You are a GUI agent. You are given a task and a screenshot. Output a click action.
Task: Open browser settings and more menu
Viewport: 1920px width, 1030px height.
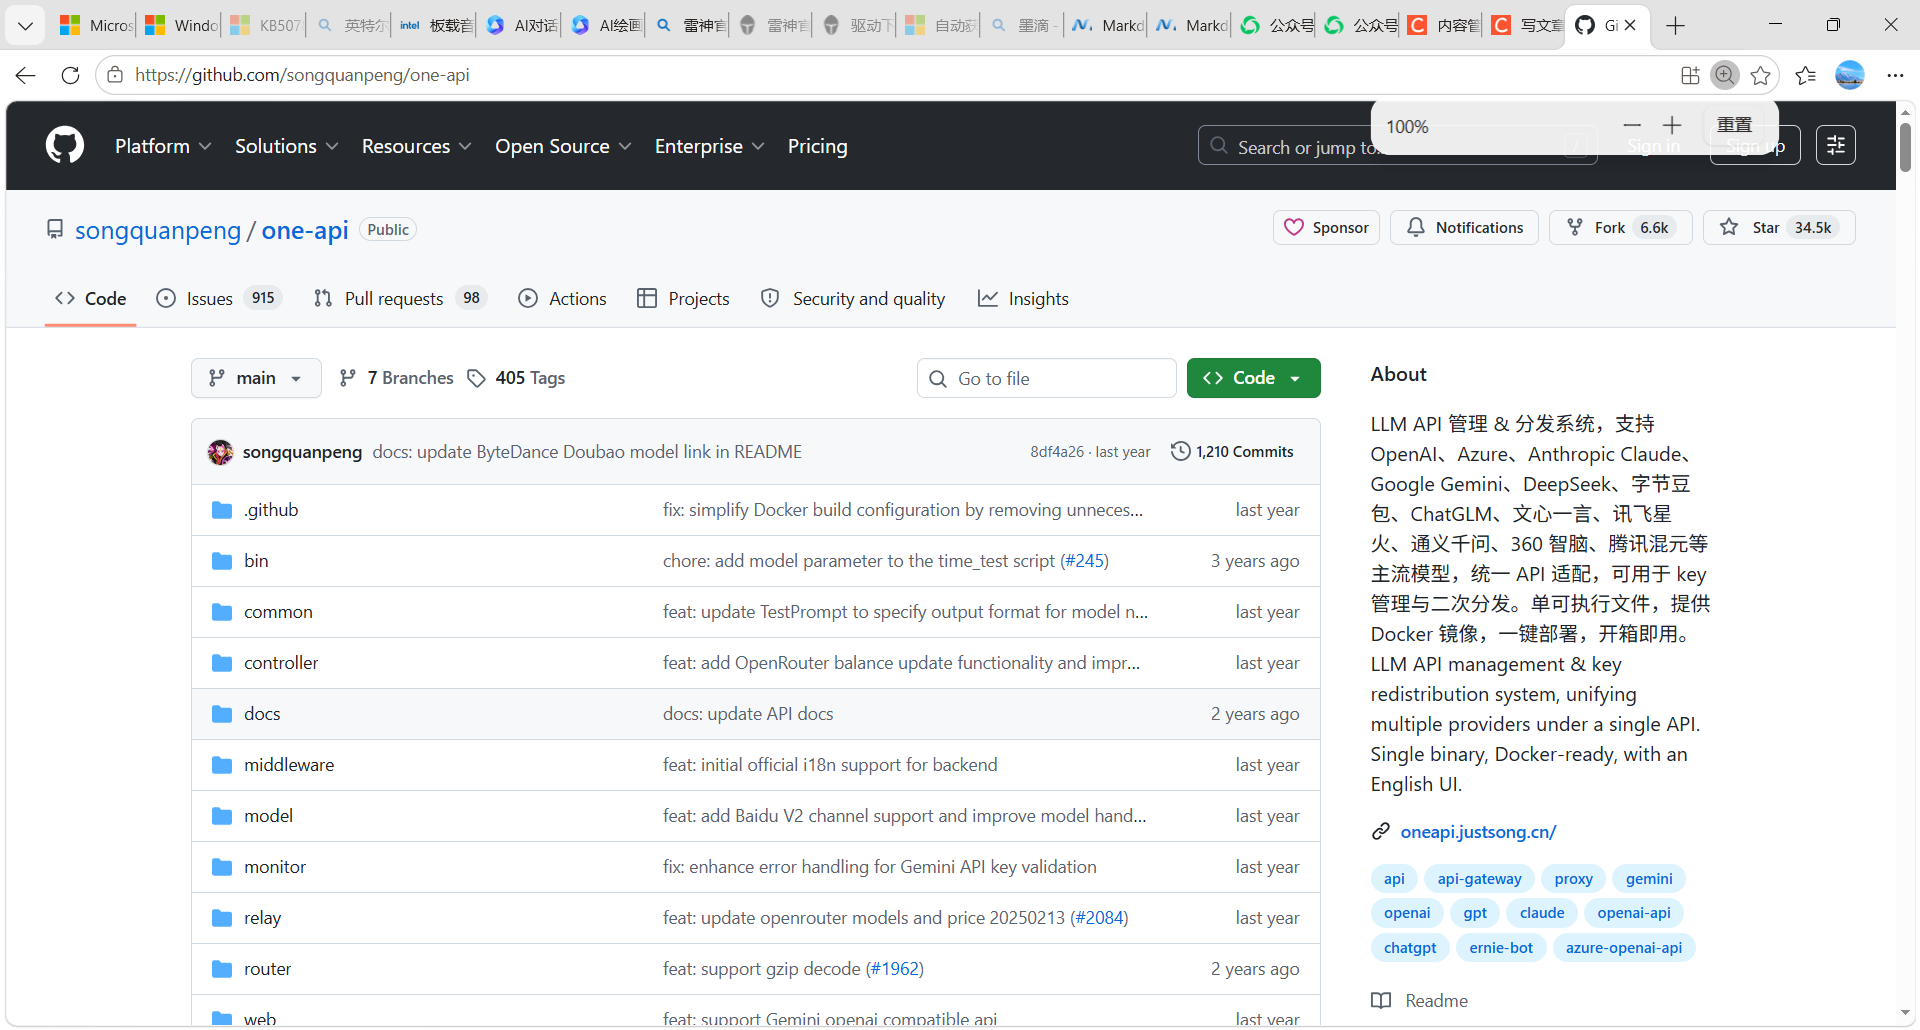tap(1895, 75)
